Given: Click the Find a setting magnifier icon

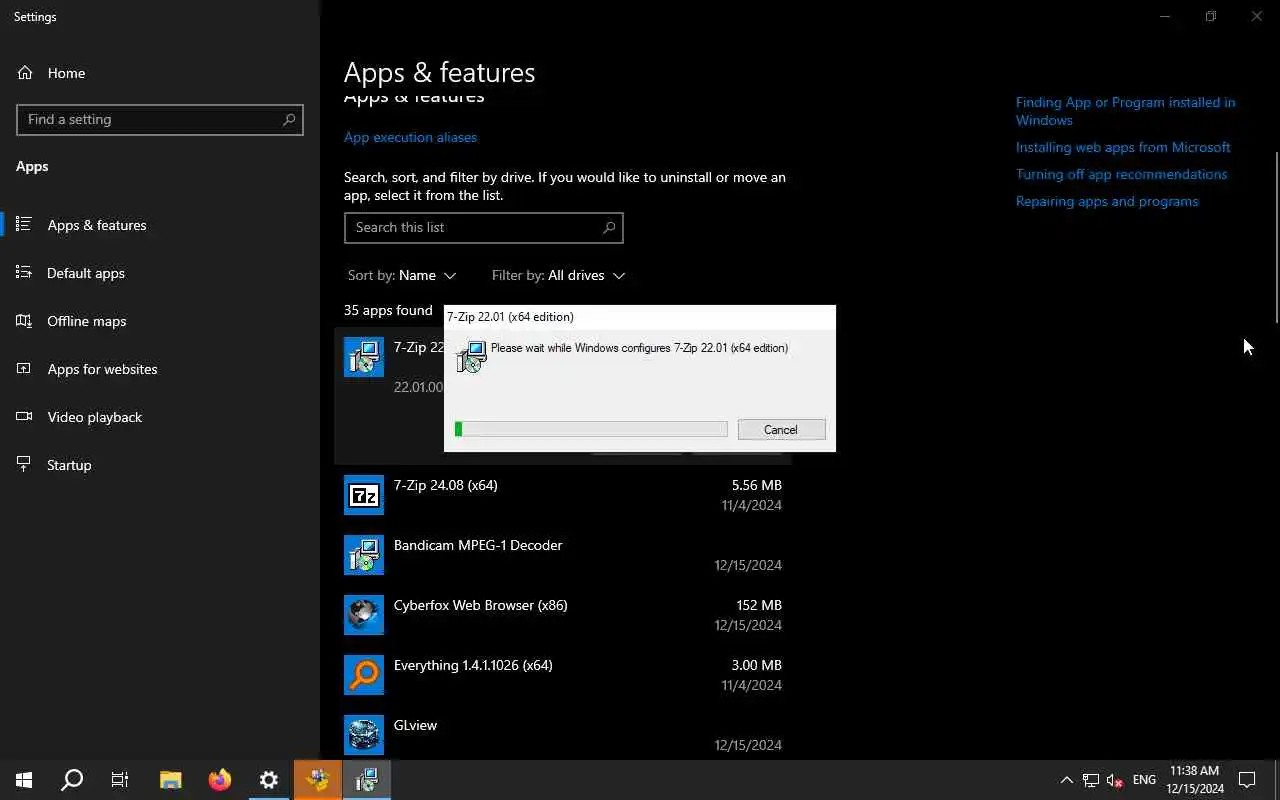Looking at the screenshot, I should [x=289, y=119].
